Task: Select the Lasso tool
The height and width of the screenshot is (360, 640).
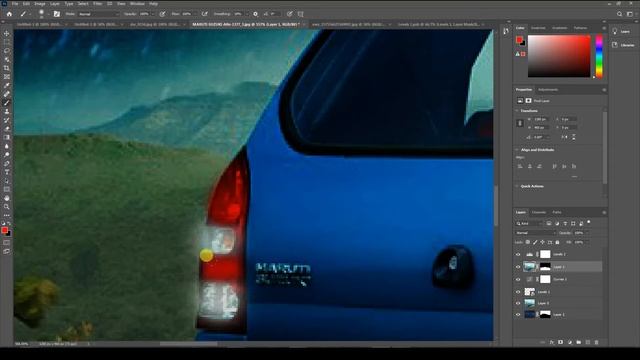Action: (7, 51)
